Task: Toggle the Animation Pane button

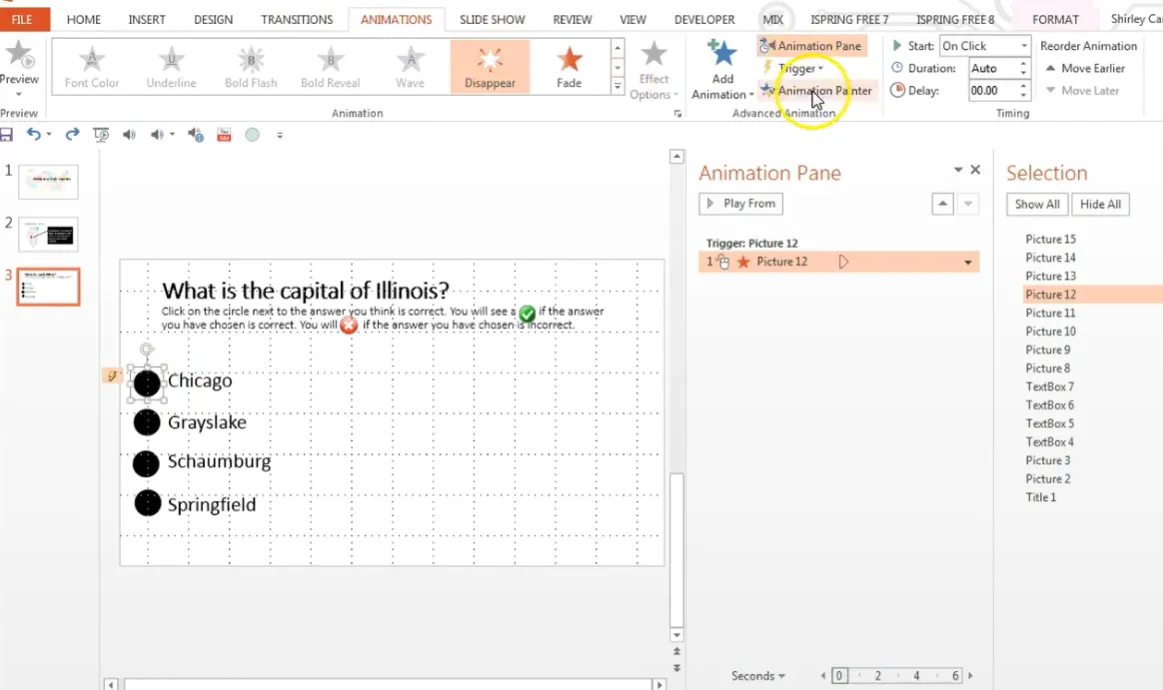Action: pyautogui.click(x=811, y=46)
